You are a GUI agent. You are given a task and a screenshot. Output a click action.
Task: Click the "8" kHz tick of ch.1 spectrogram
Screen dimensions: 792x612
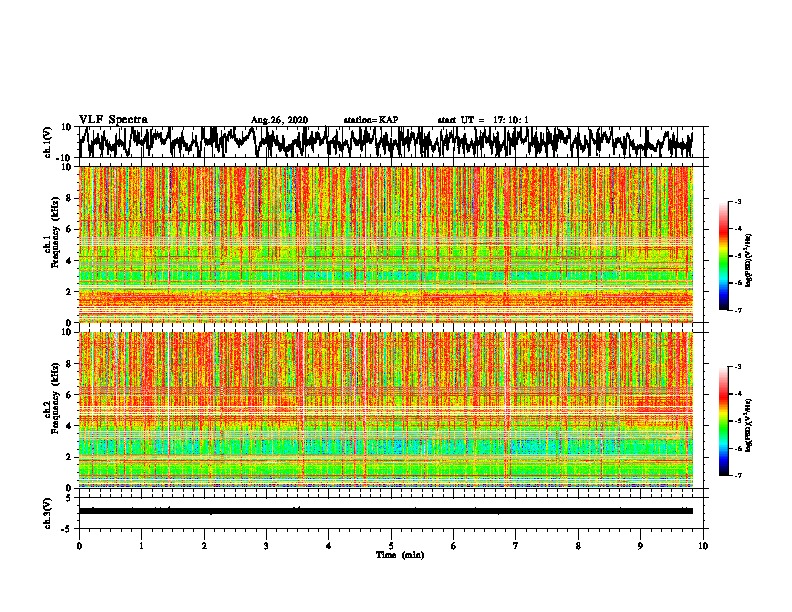point(69,198)
